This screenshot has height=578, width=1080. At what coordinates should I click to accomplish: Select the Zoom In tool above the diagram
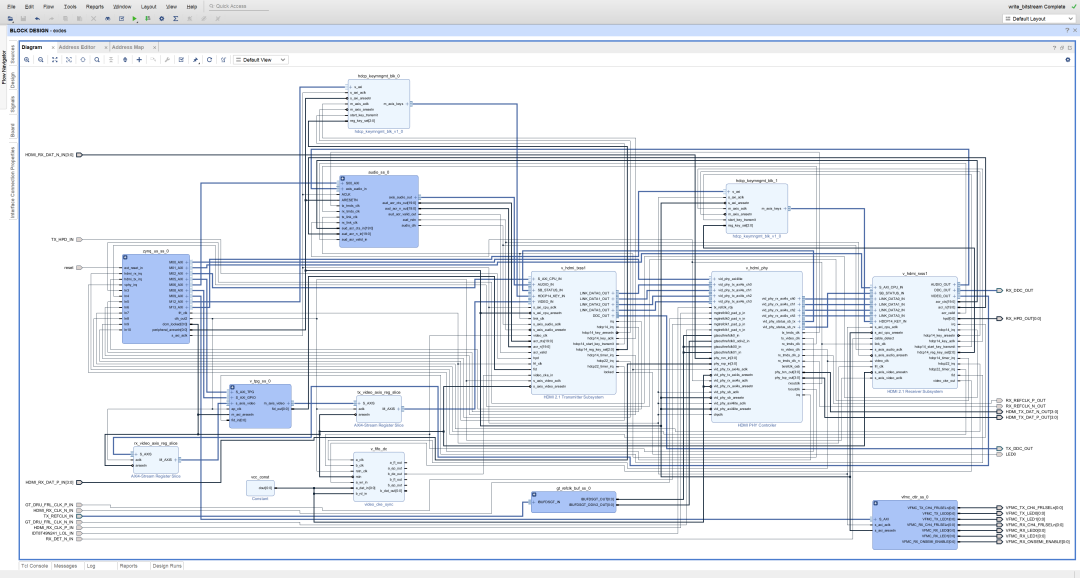(28, 60)
